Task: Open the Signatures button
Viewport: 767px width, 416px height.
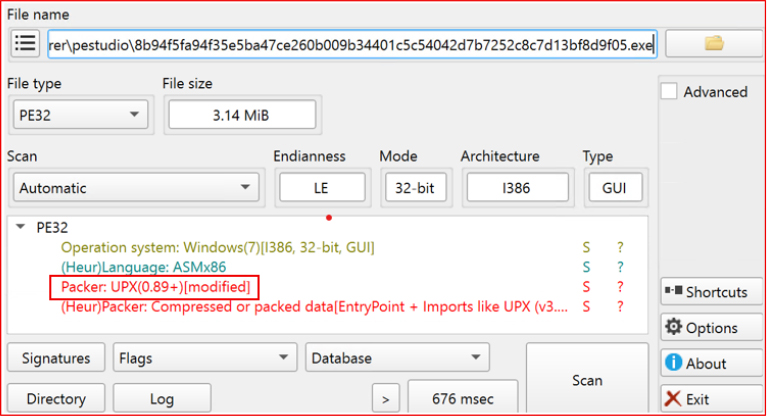Action: 56,358
